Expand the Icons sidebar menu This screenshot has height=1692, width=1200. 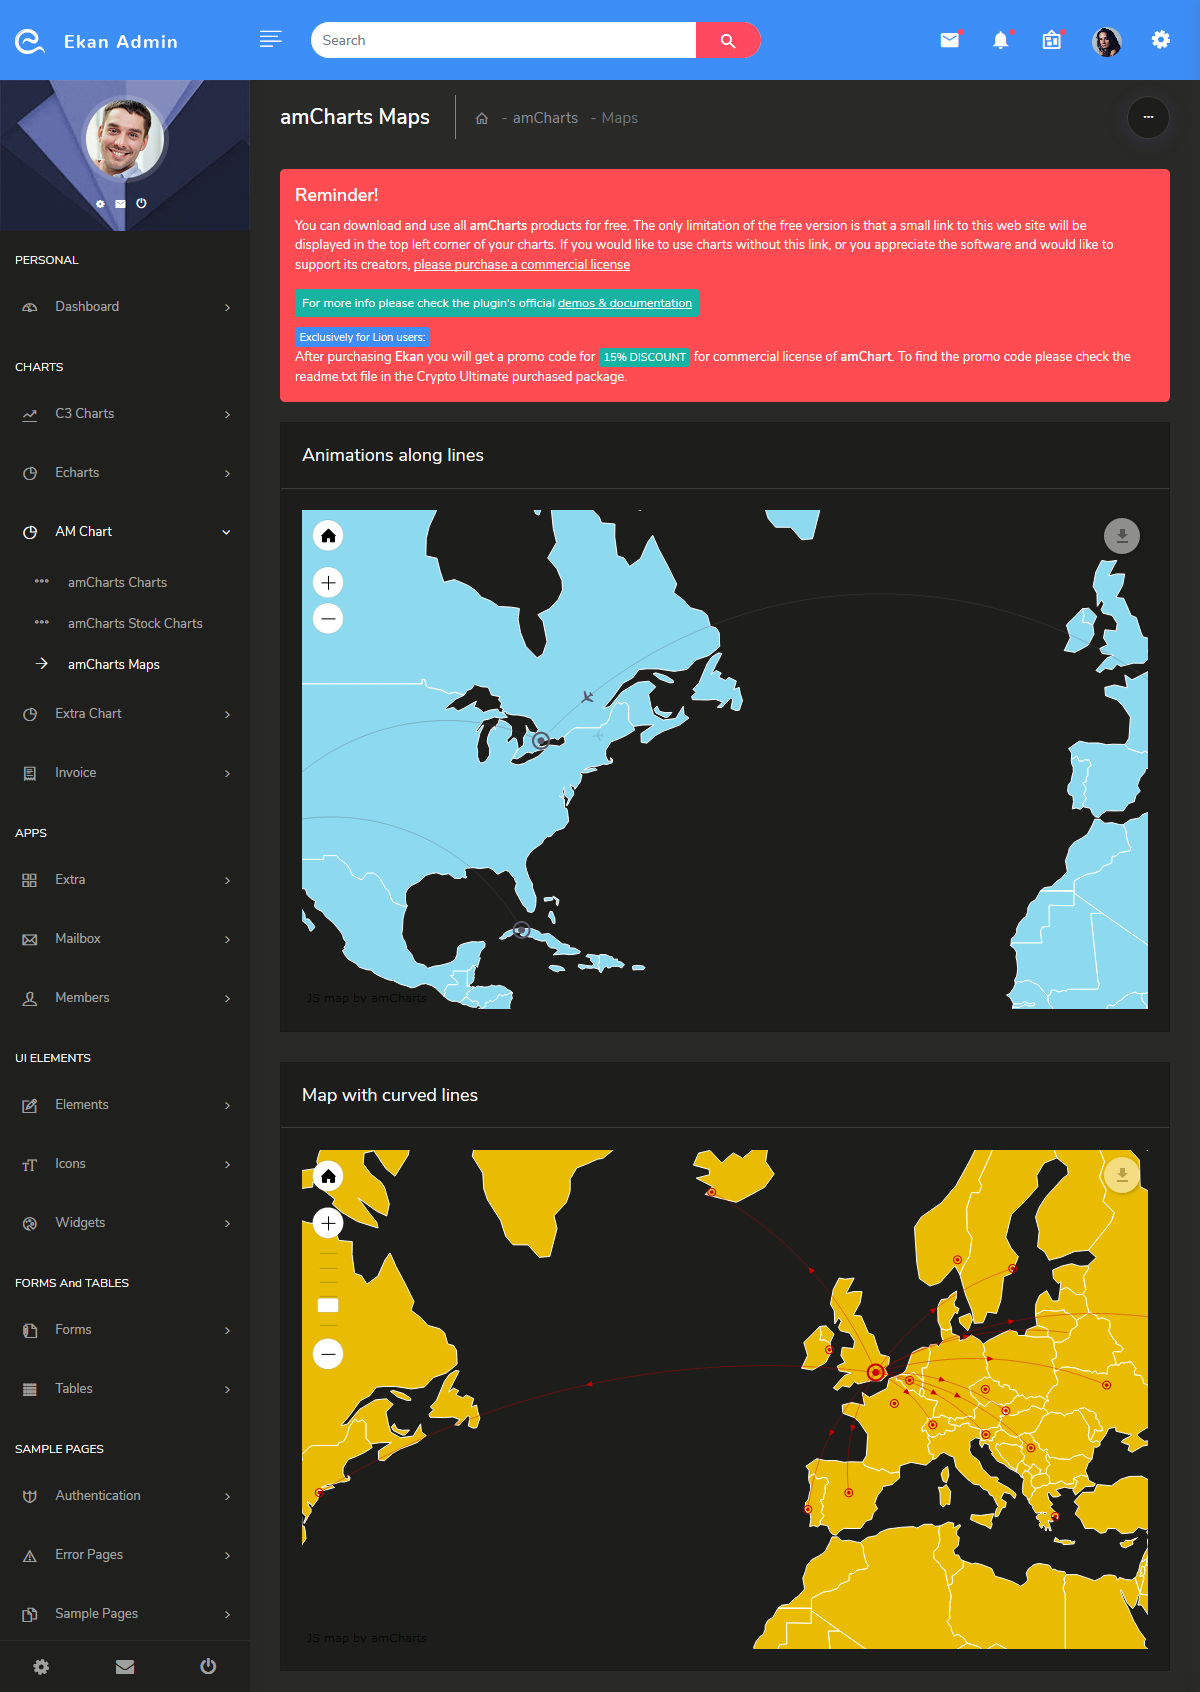coord(125,1164)
